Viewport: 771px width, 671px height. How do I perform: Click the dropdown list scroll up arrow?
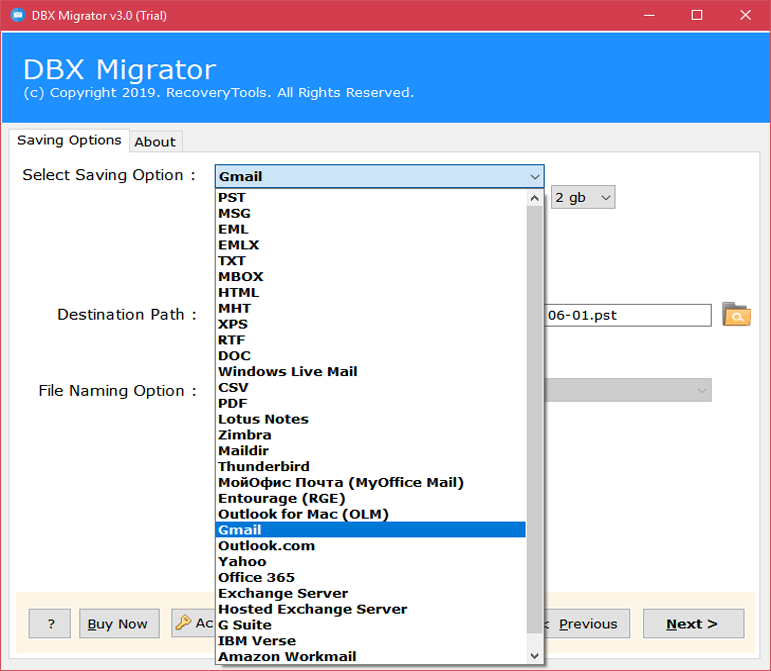(x=534, y=198)
